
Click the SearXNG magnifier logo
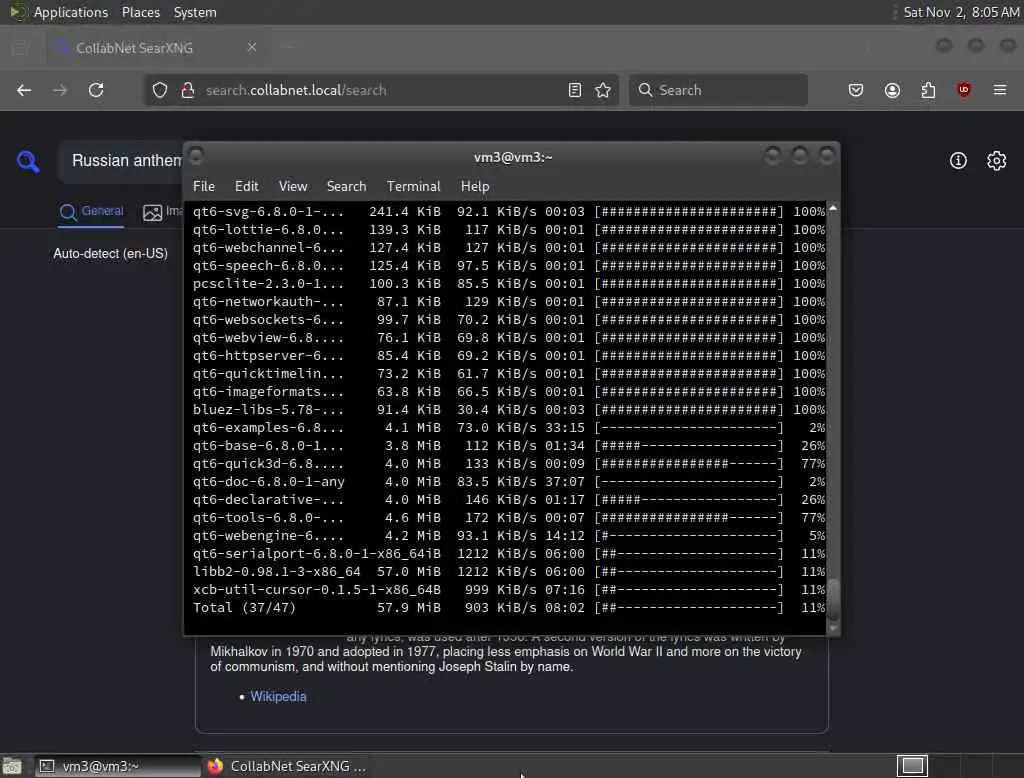point(28,161)
